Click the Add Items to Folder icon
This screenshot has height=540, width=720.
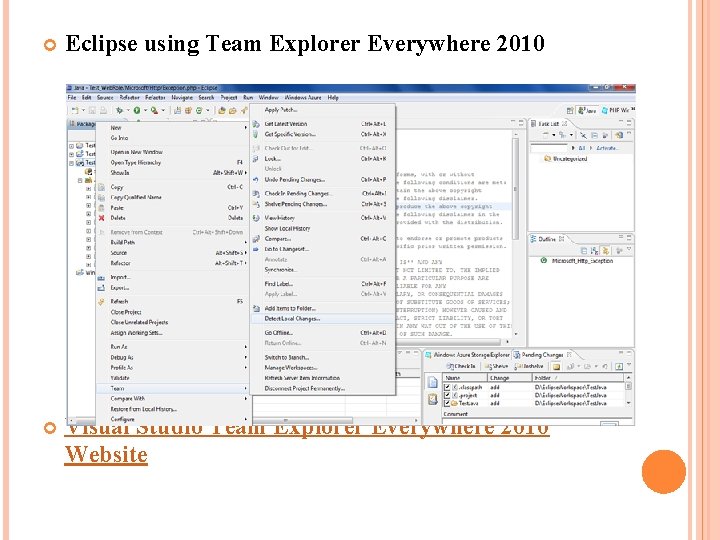tap(256, 309)
